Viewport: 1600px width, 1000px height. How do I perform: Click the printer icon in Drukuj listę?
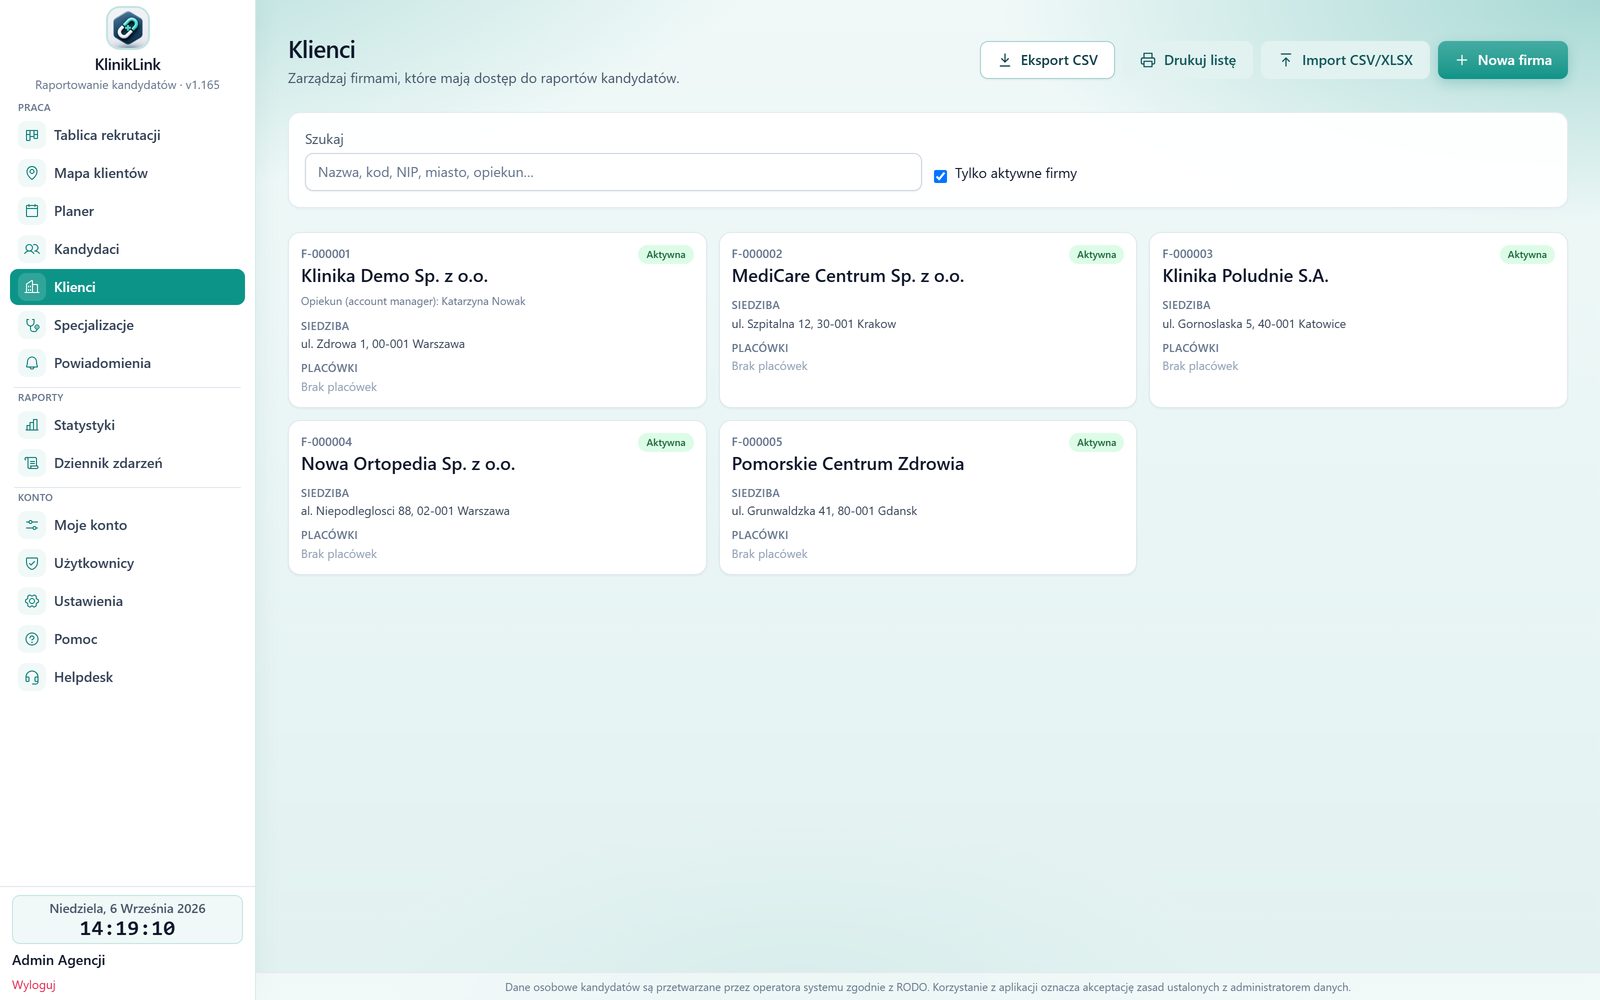pyautogui.click(x=1148, y=60)
